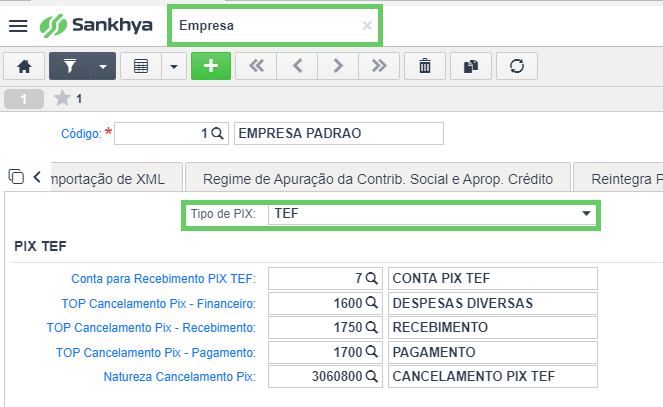Click the field with value 1600
The width and height of the screenshot is (663, 407).
(325, 303)
